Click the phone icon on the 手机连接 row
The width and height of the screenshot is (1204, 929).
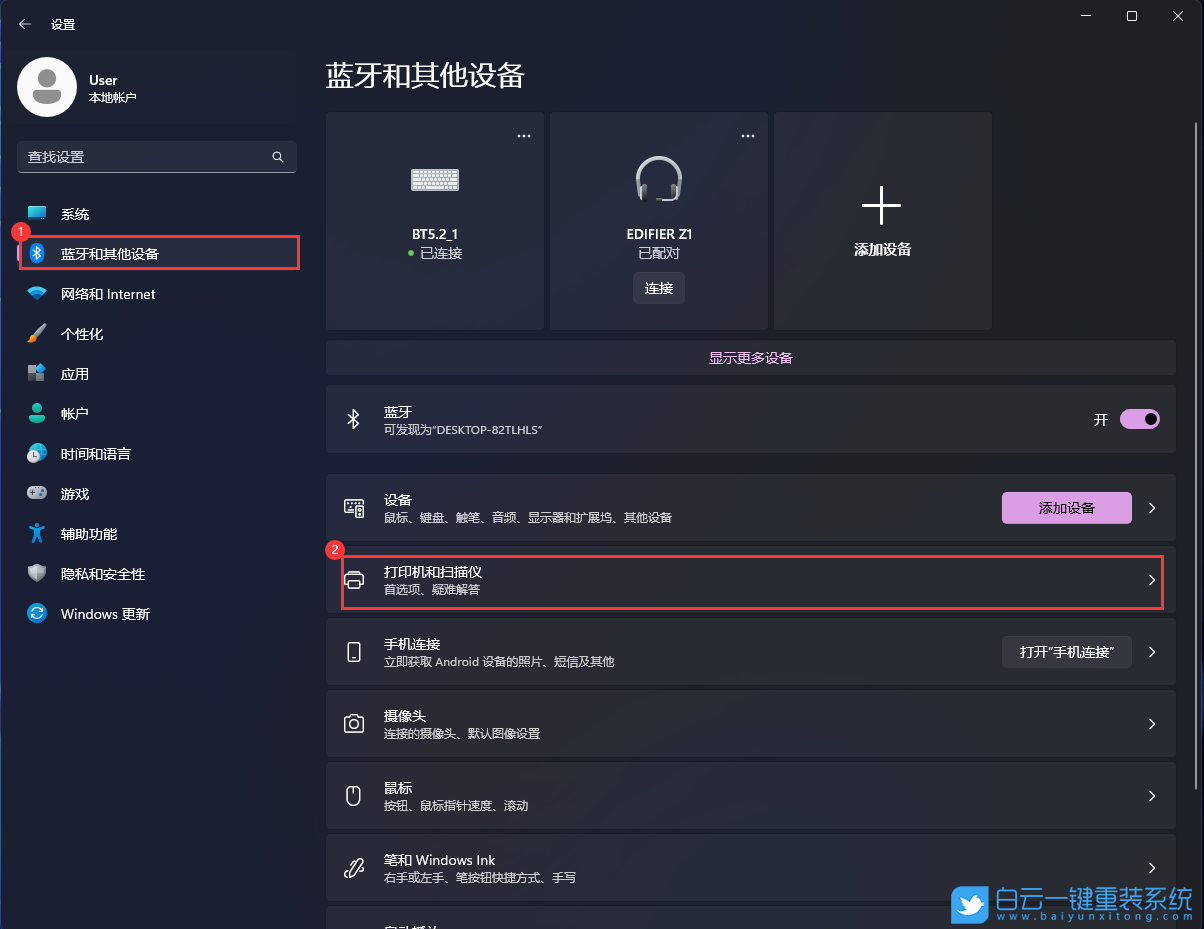coord(354,651)
